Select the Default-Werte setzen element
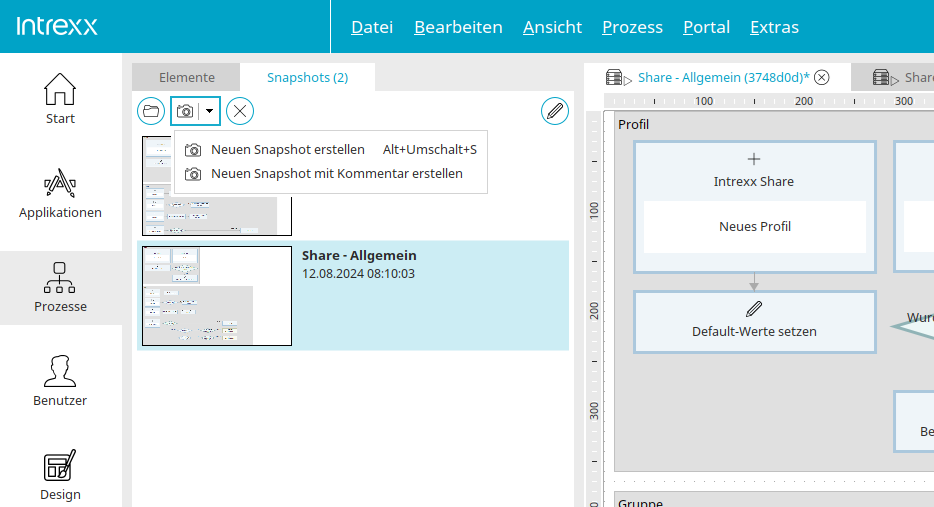 (754, 322)
